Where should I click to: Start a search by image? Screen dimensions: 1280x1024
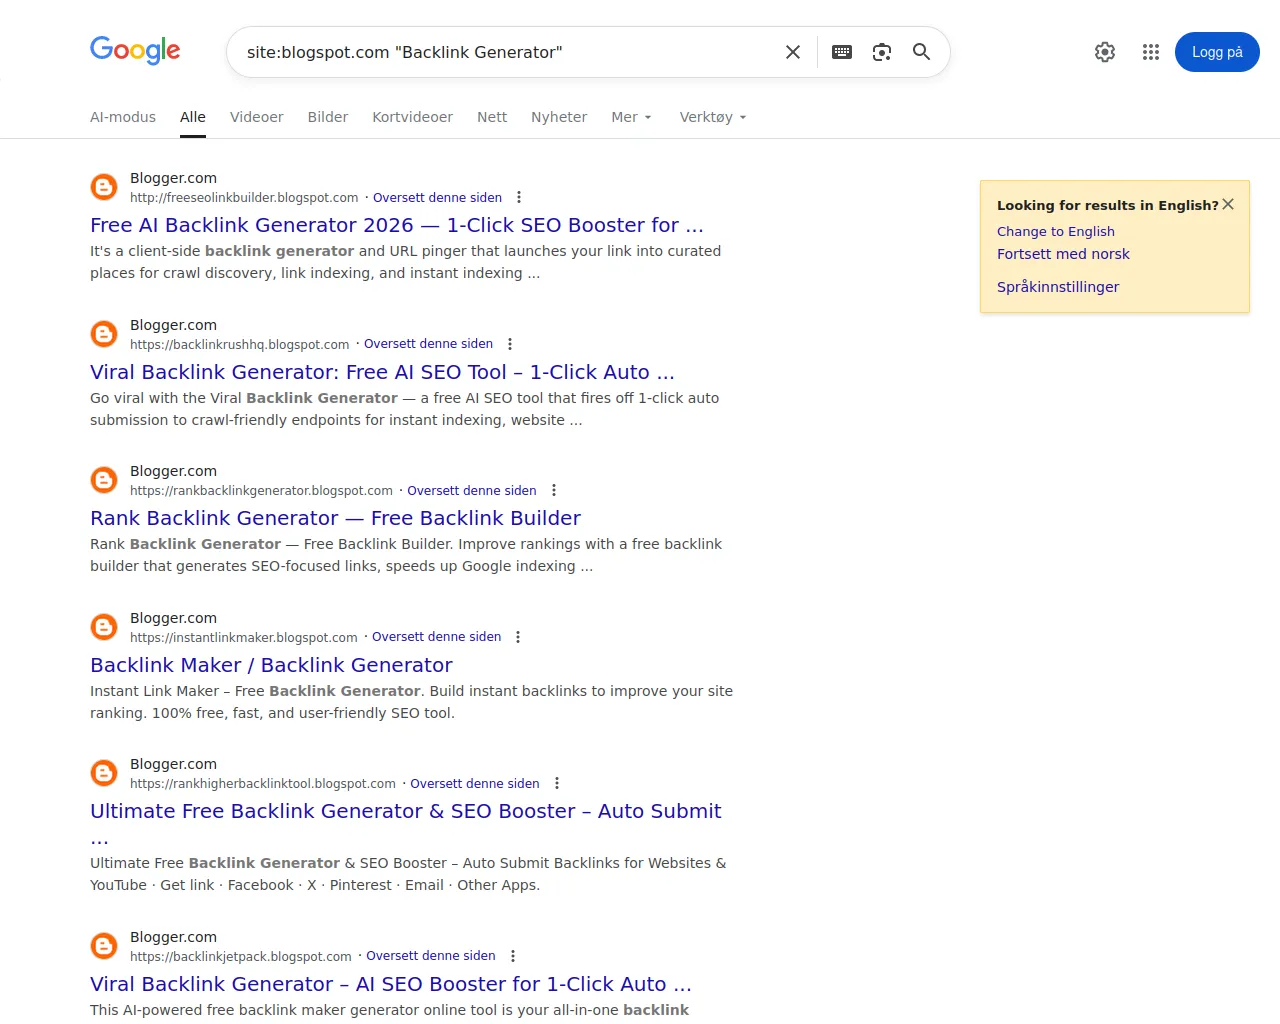(881, 52)
